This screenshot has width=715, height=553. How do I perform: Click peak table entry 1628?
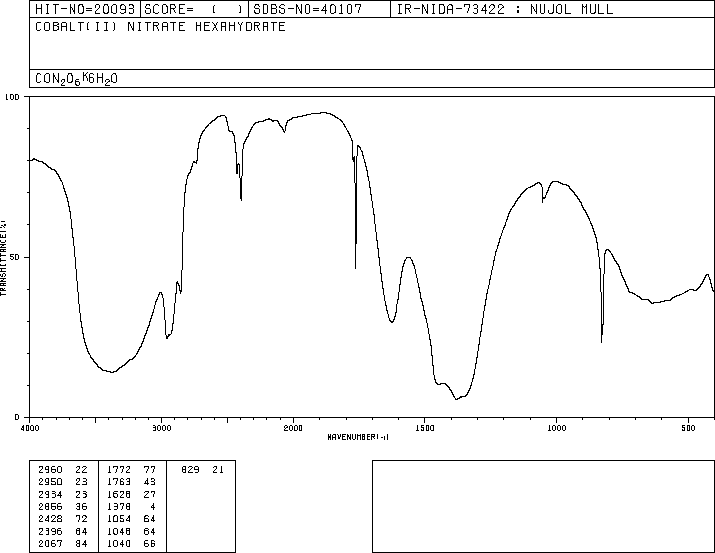119,495
